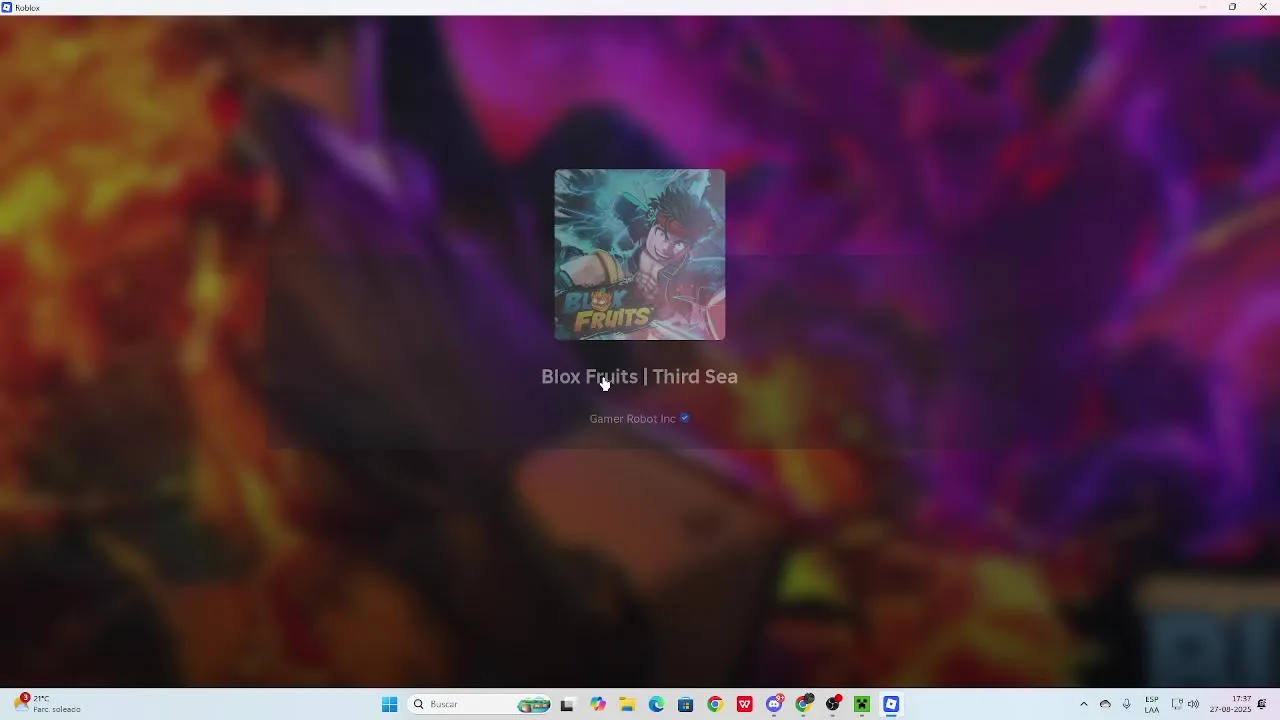Click the microphone tray icon
This screenshot has width=1280, height=720.
[1127, 704]
